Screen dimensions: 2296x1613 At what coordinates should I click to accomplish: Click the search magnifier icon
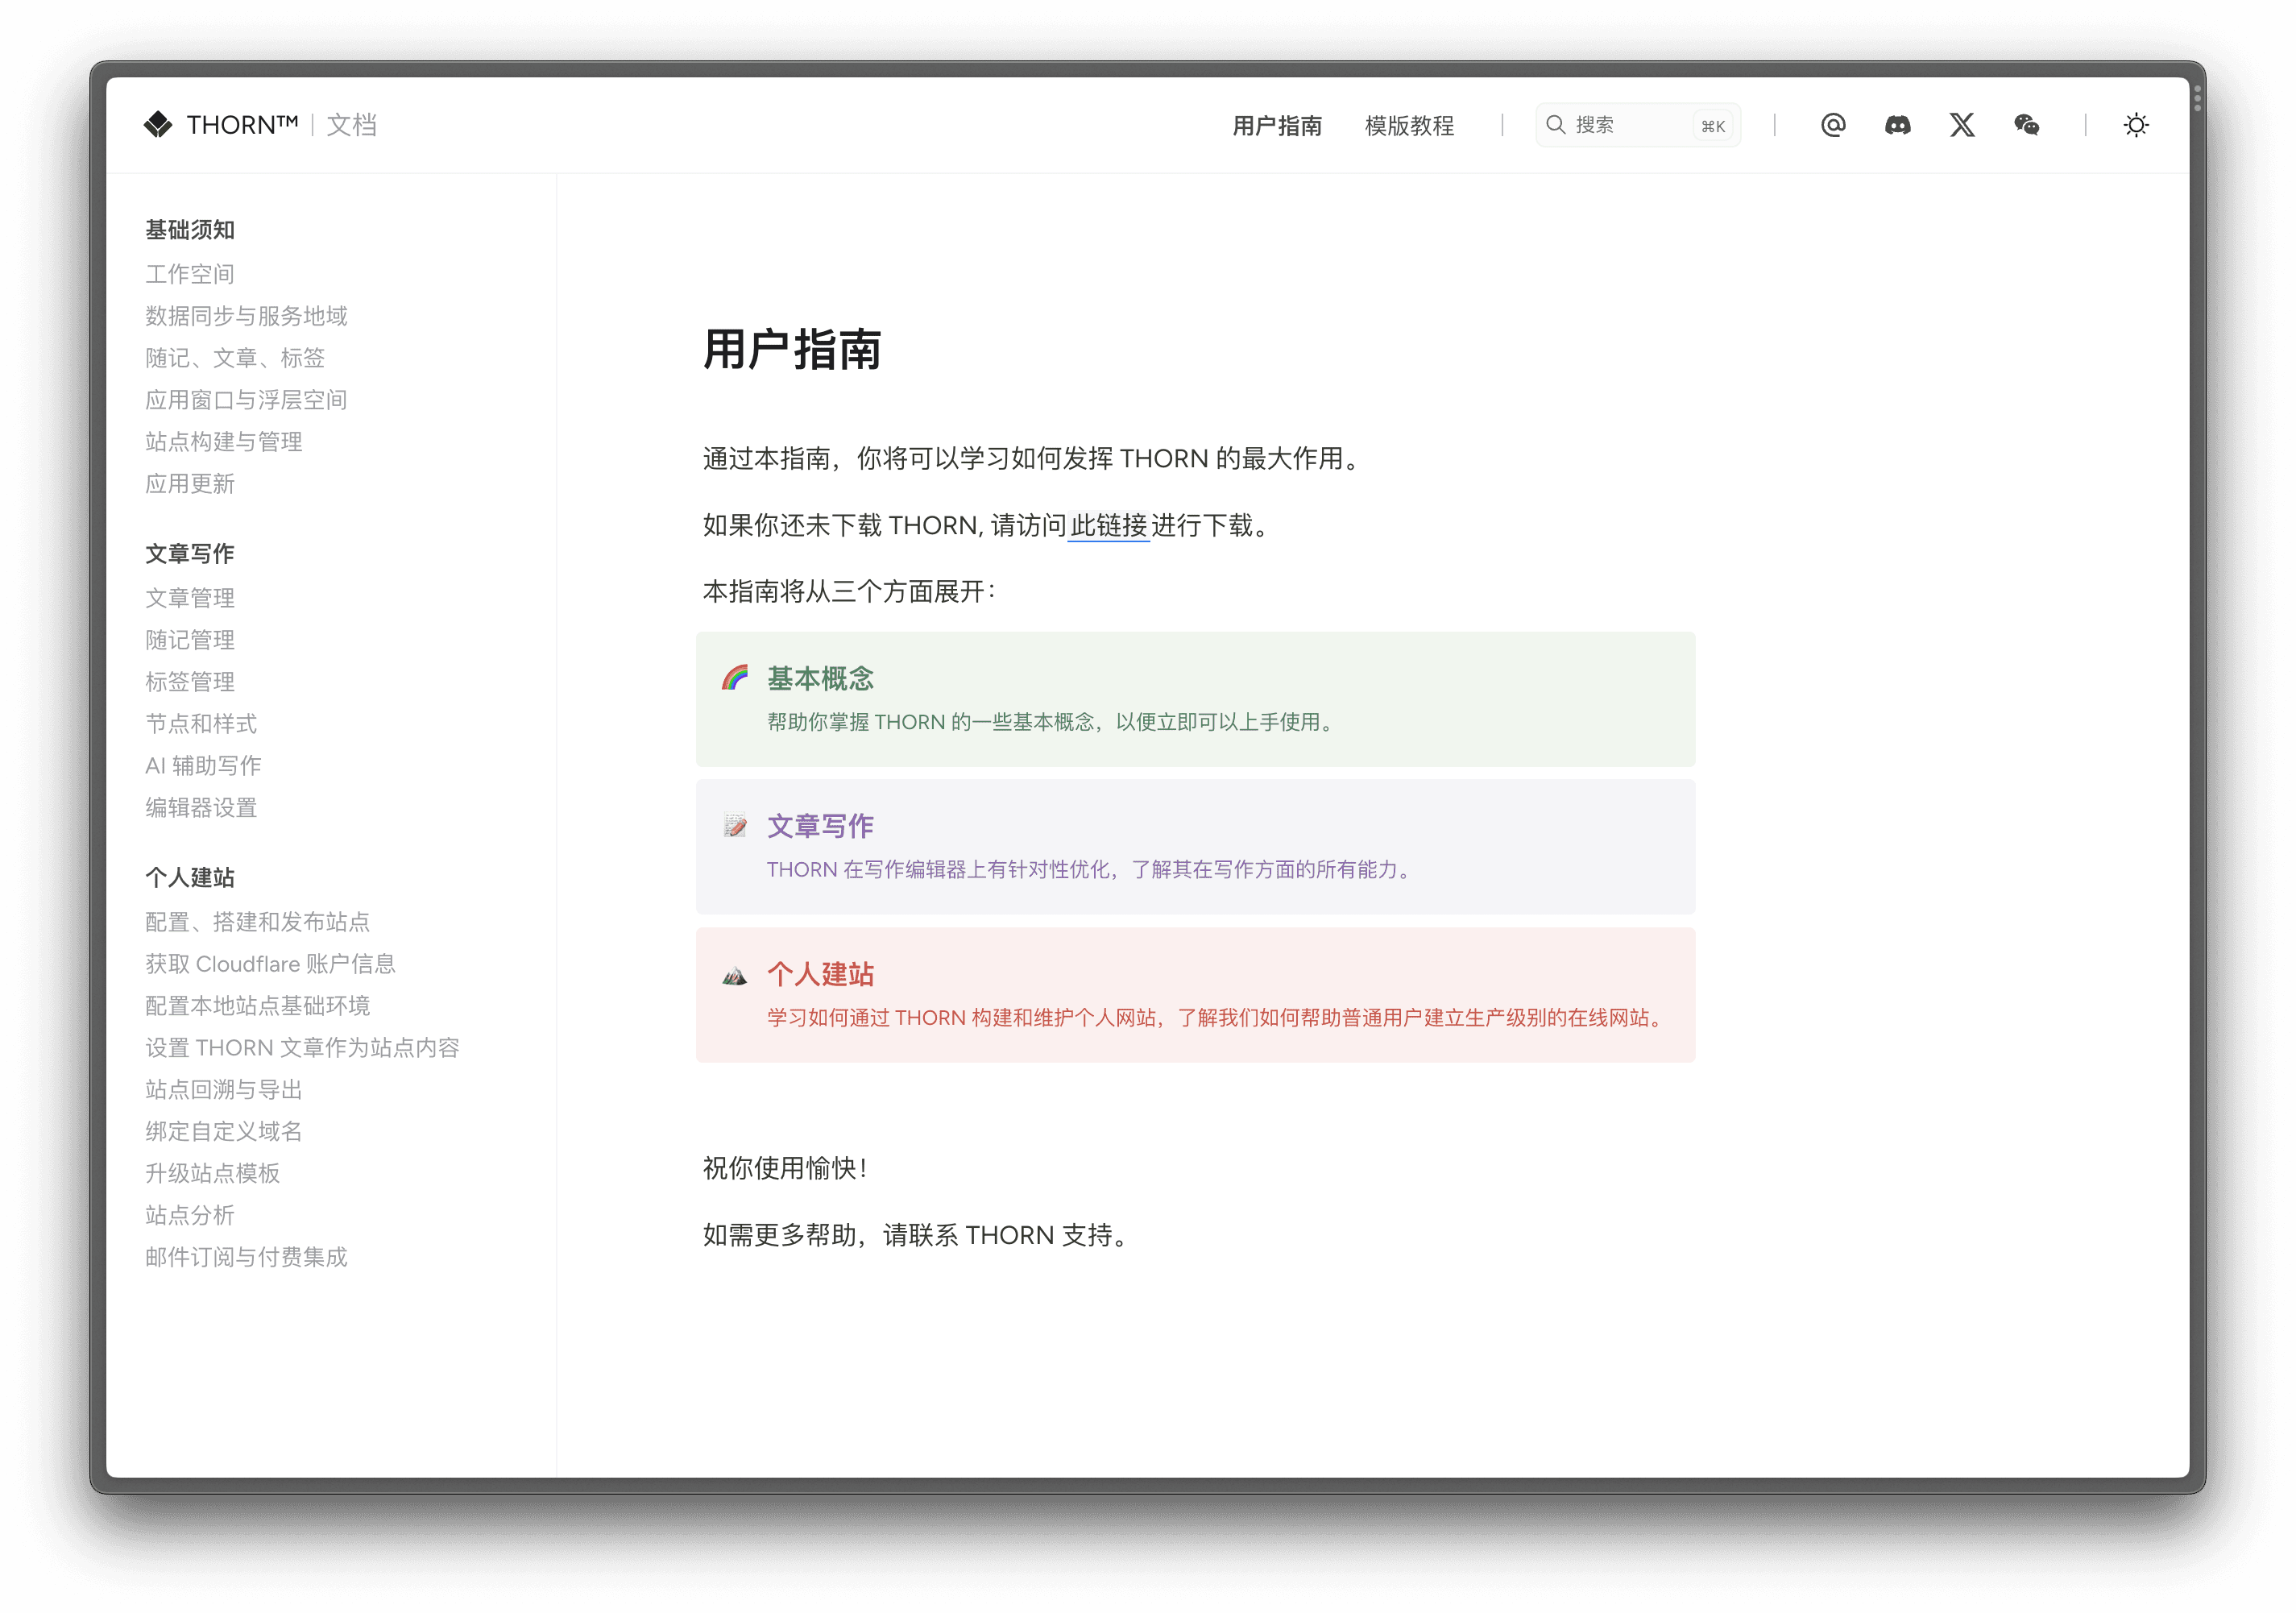click(x=1555, y=125)
